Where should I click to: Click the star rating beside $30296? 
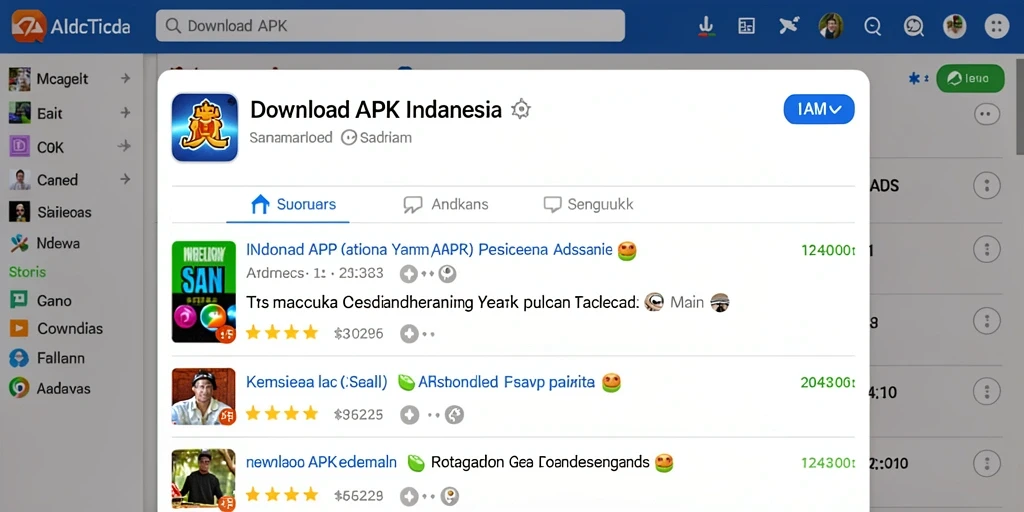[281, 333]
